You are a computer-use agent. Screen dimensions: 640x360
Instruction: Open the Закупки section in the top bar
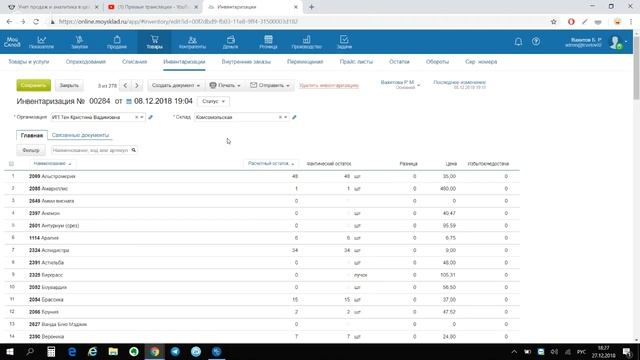(x=79, y=42)
